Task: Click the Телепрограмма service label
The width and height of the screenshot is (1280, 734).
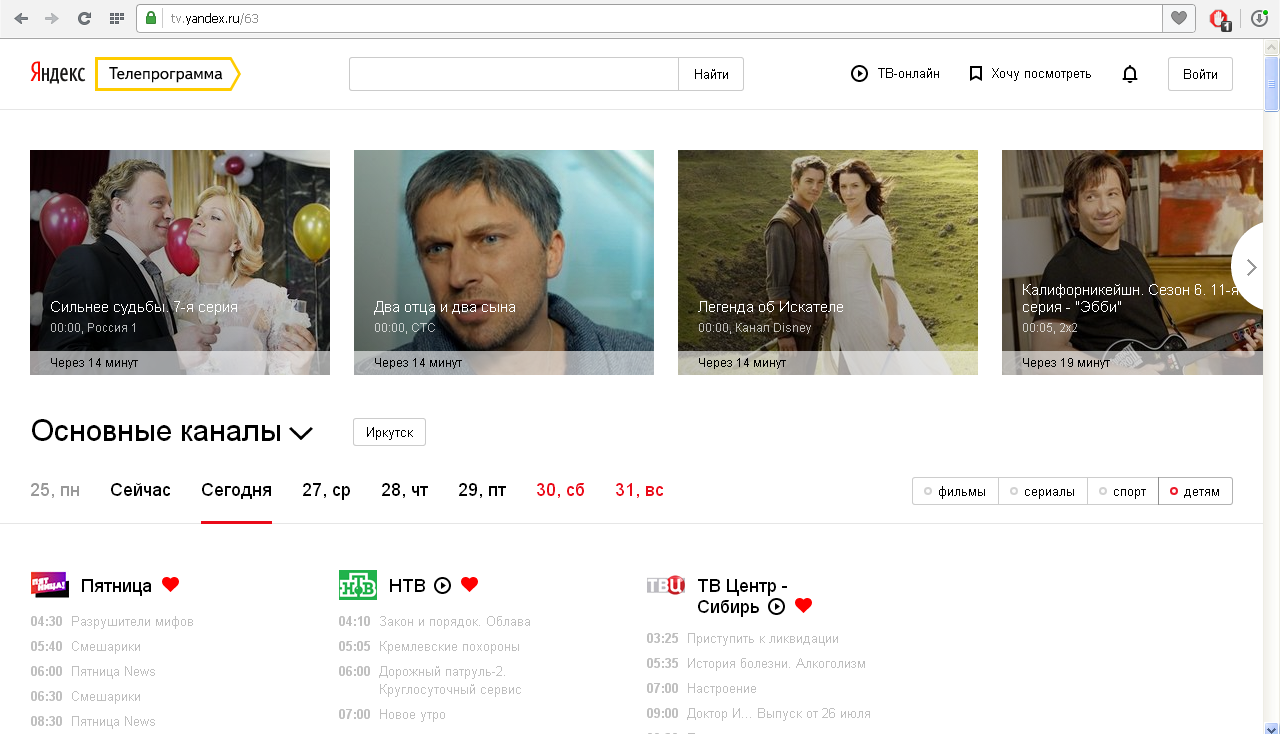Action: 166,74
